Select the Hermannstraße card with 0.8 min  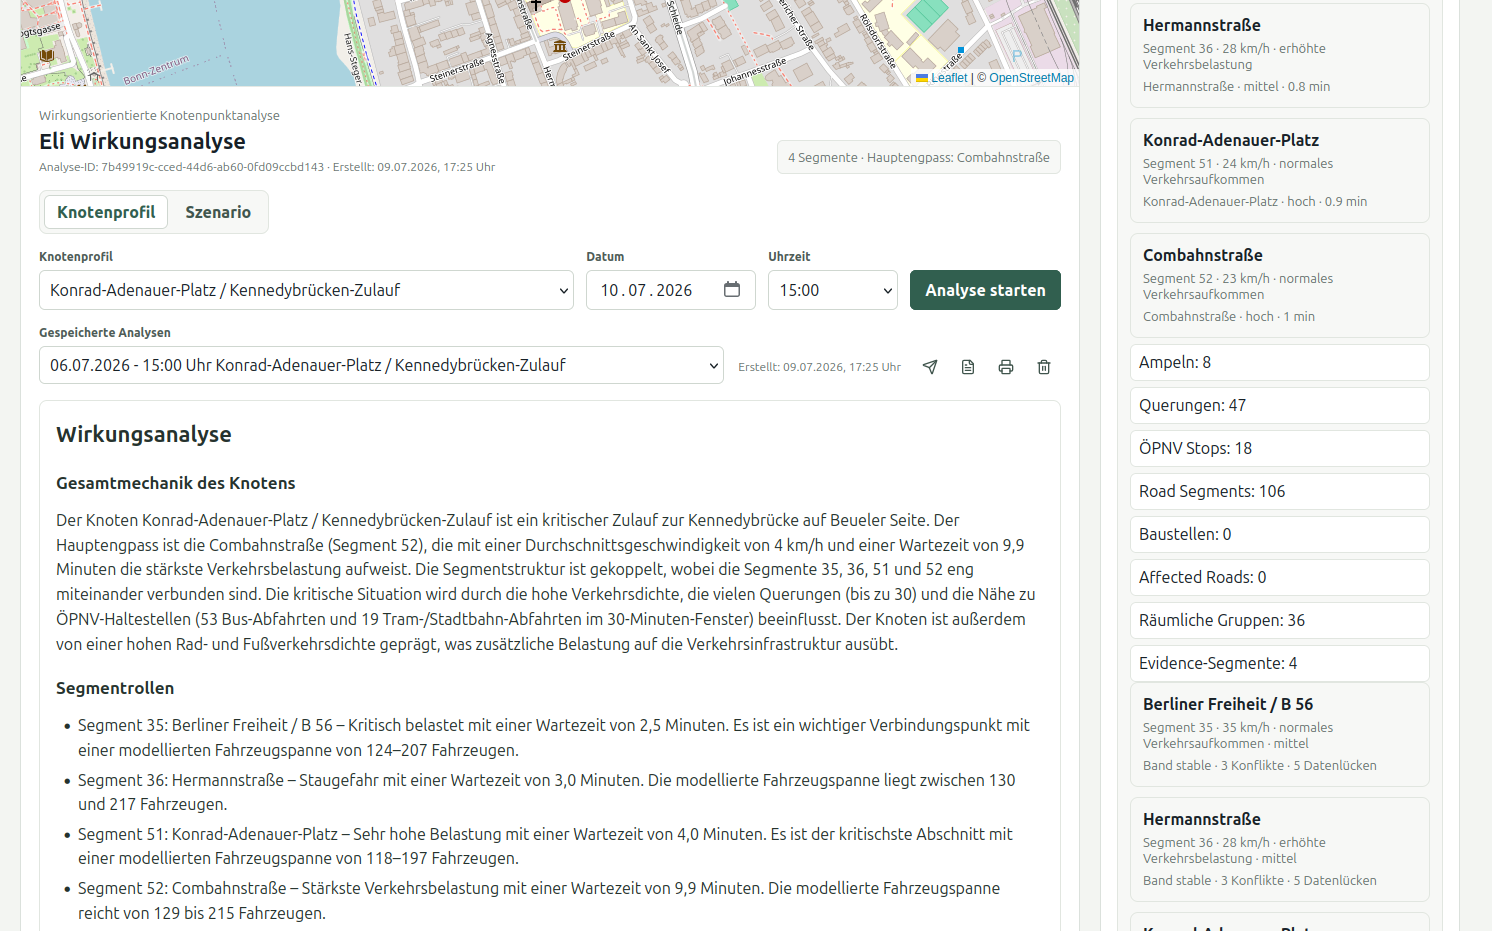(1280, 56)
